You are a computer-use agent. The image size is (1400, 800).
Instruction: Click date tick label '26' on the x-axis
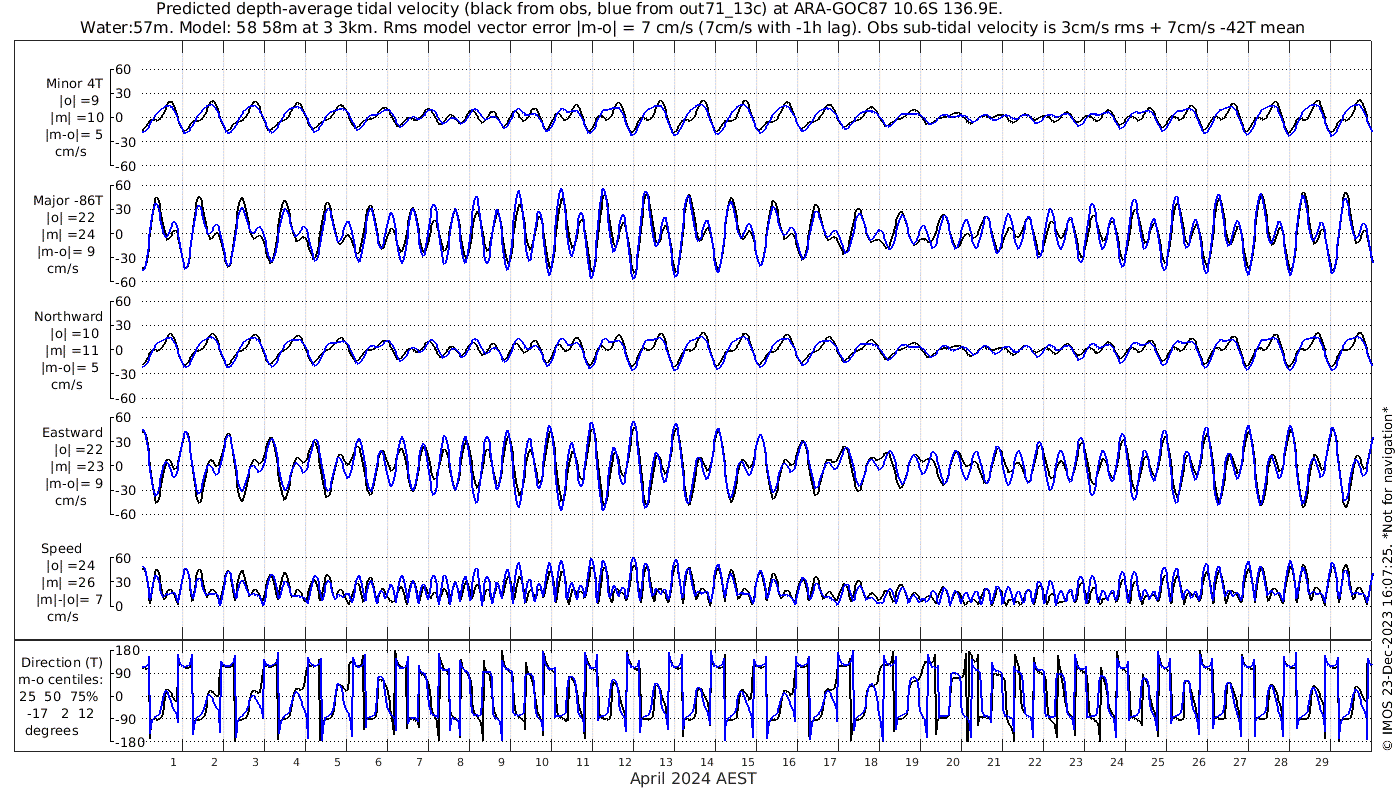pyautogui.click(x=1198, y=762)
